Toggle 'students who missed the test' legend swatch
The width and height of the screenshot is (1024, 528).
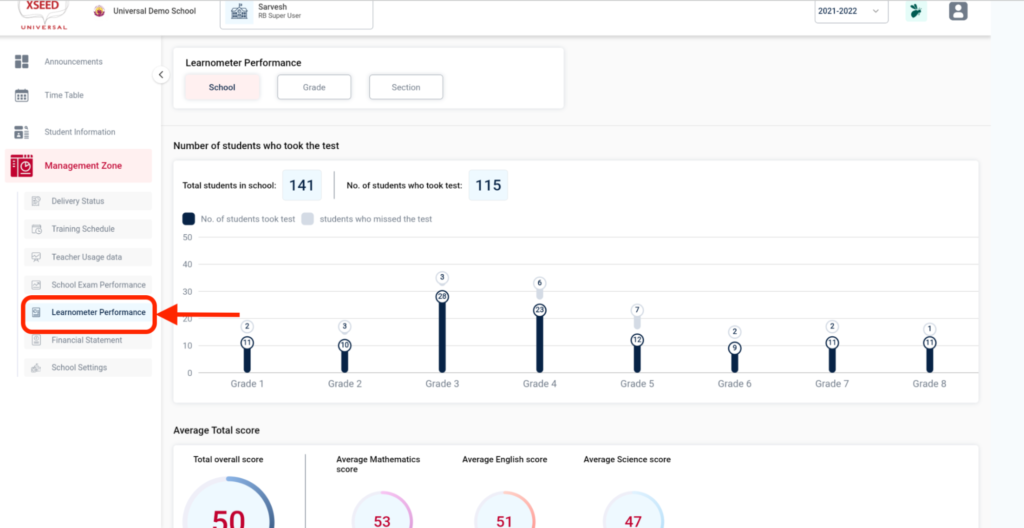[x=308, y=219]
